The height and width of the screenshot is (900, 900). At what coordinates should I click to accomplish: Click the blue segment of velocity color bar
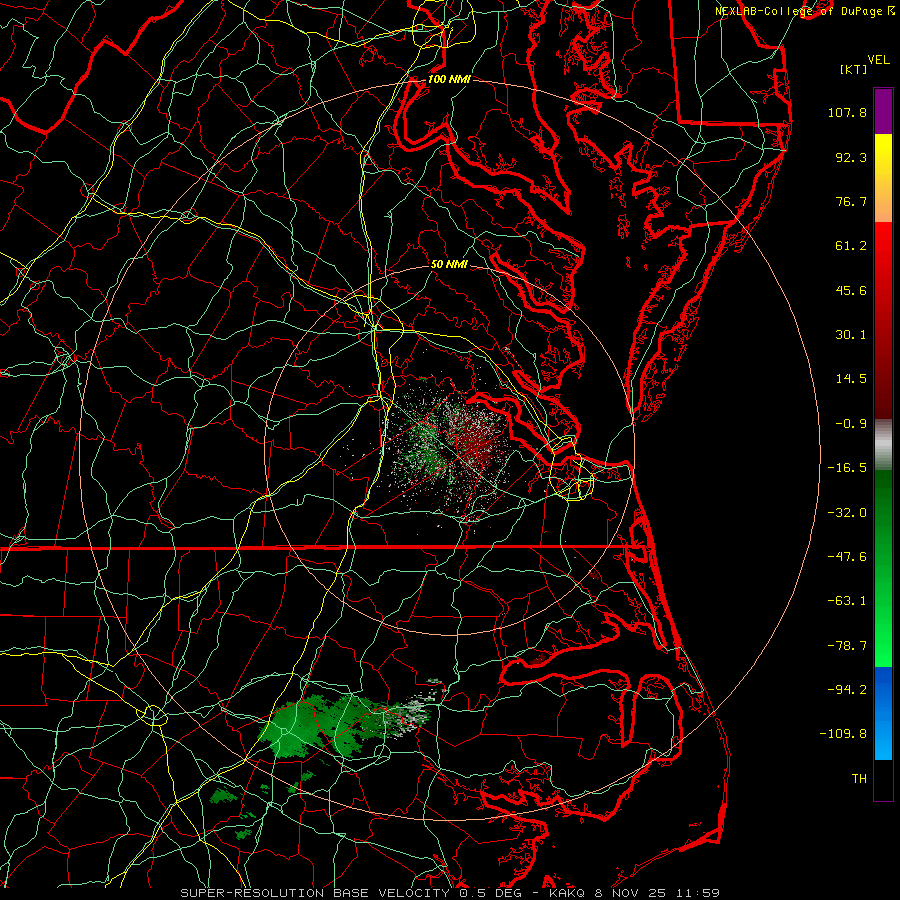click(x=883, y=713)
